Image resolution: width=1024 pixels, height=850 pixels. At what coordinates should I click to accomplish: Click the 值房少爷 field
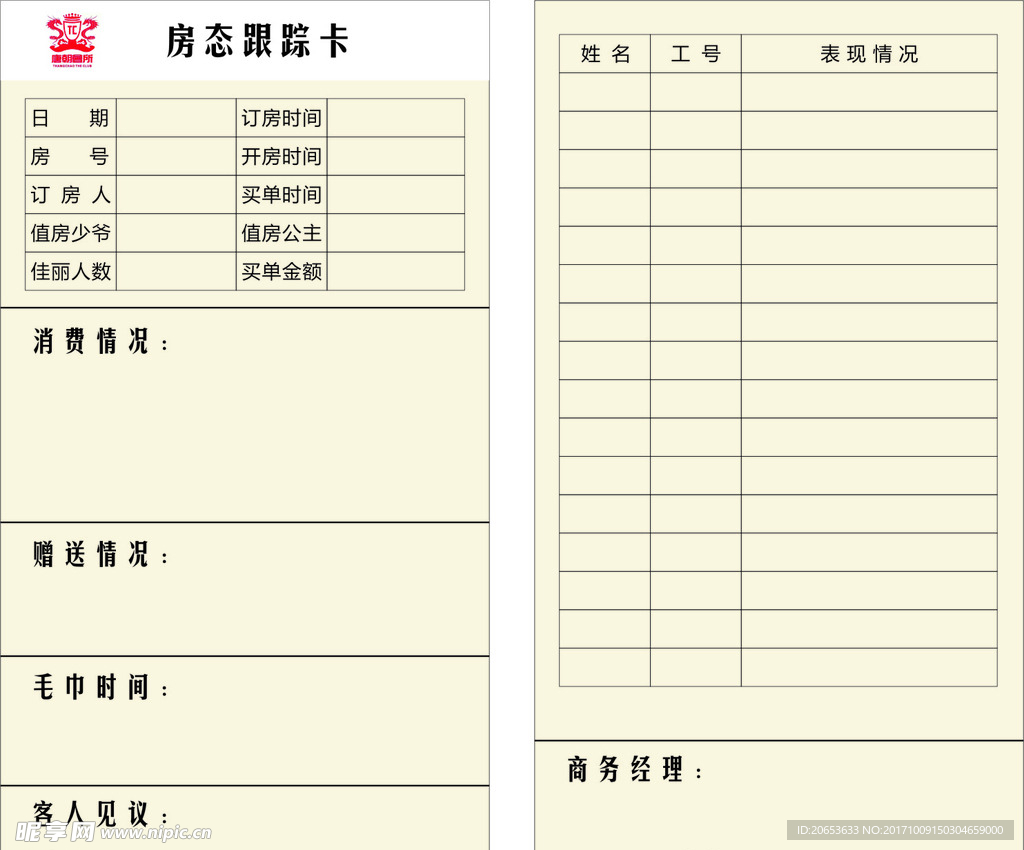click(70, 233)
